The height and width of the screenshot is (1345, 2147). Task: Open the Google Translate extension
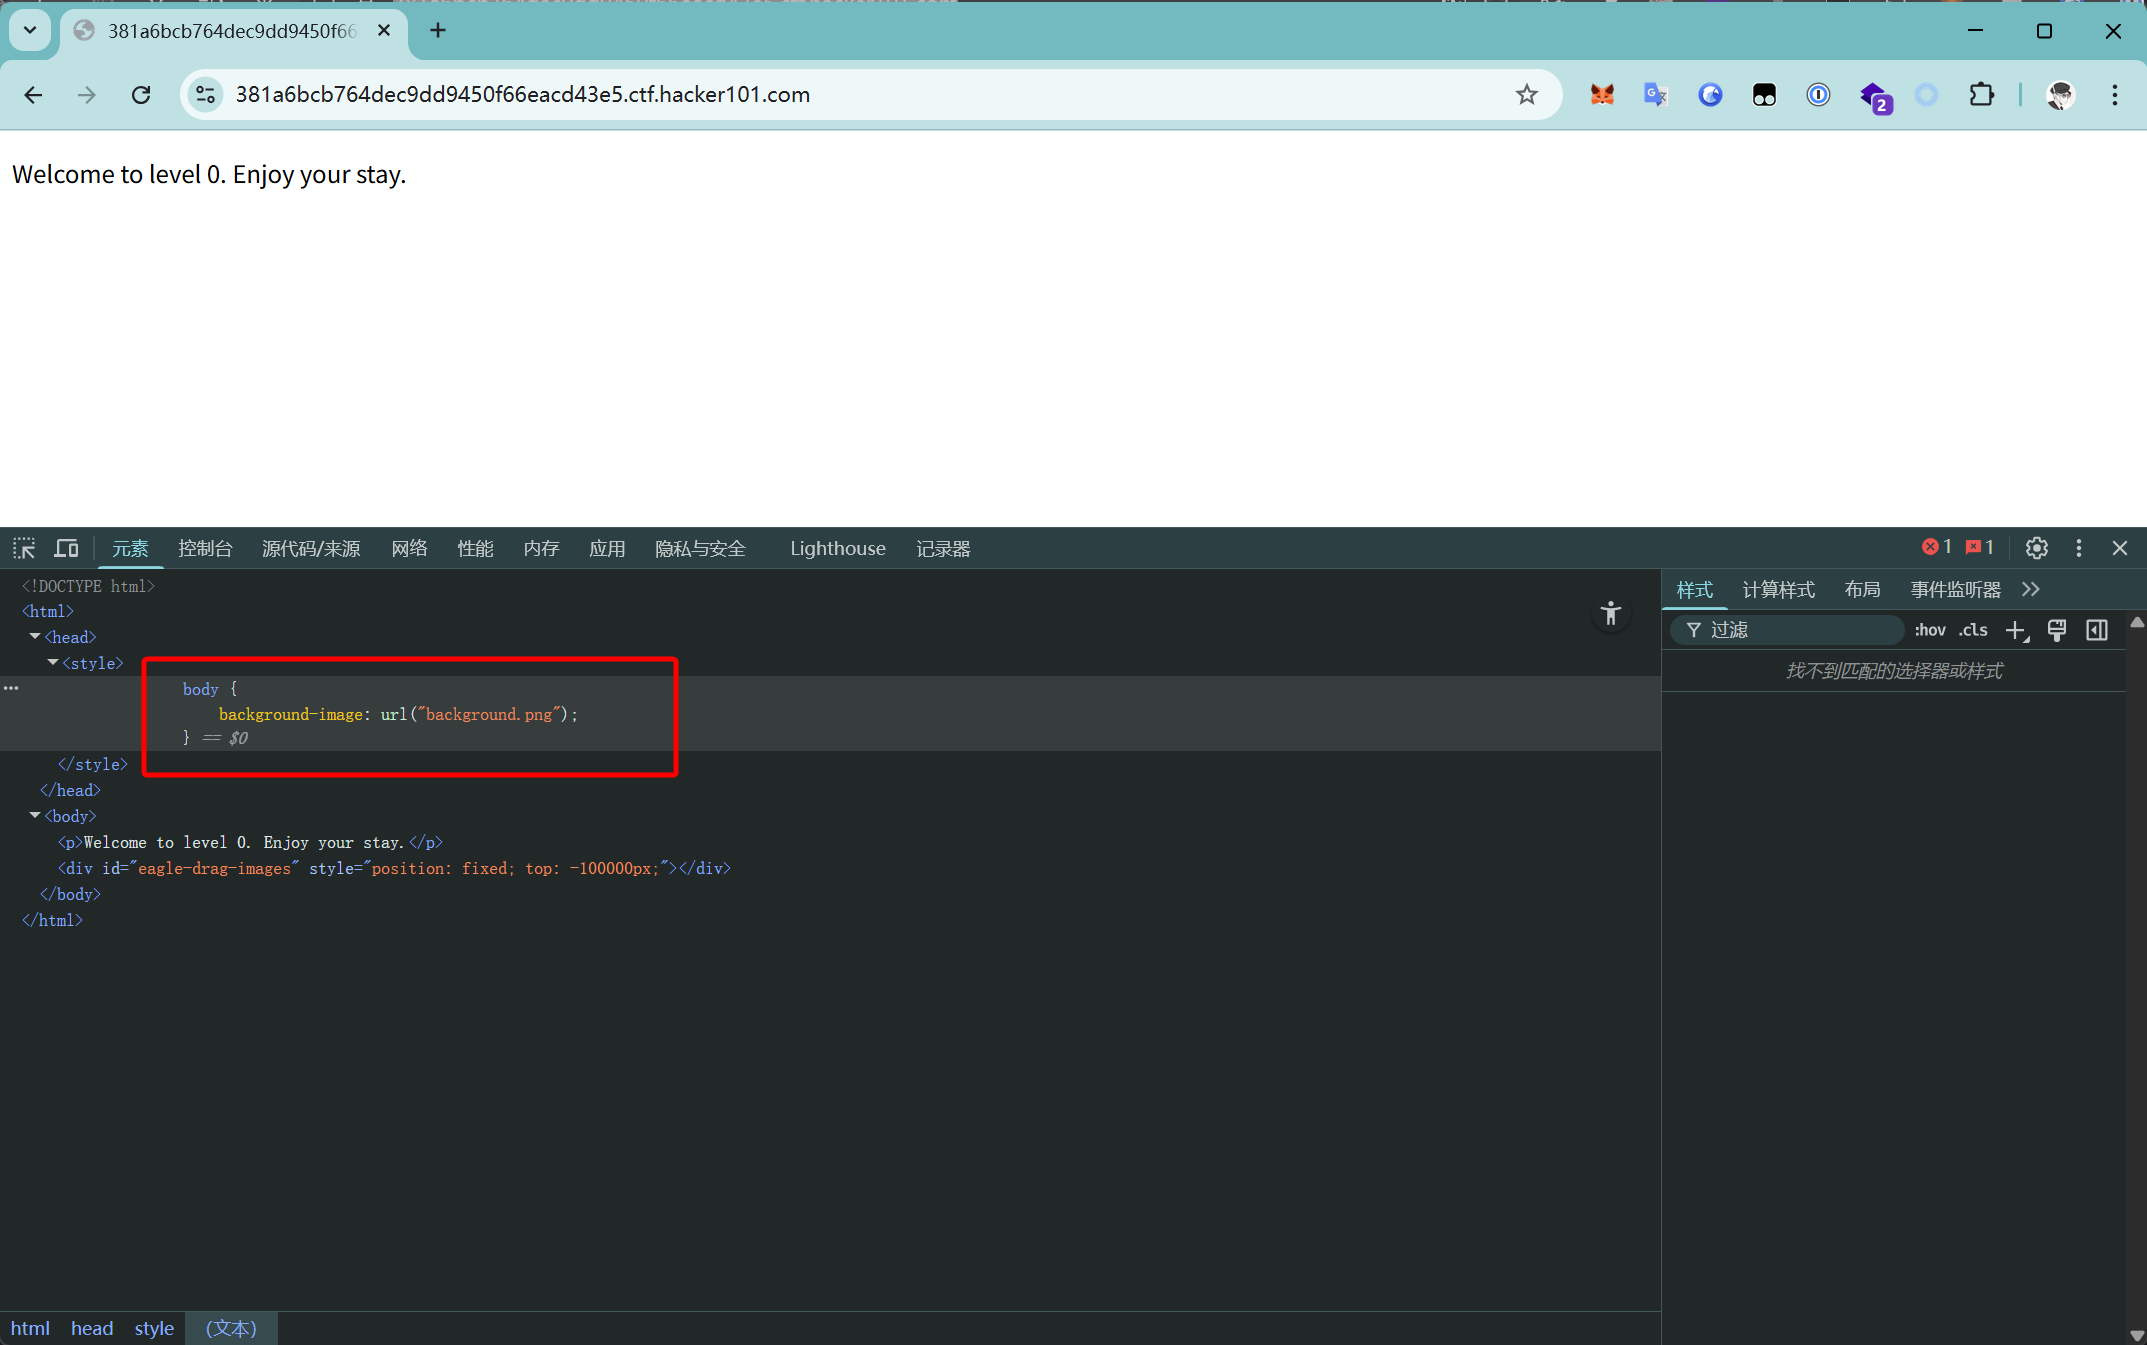1656,95
